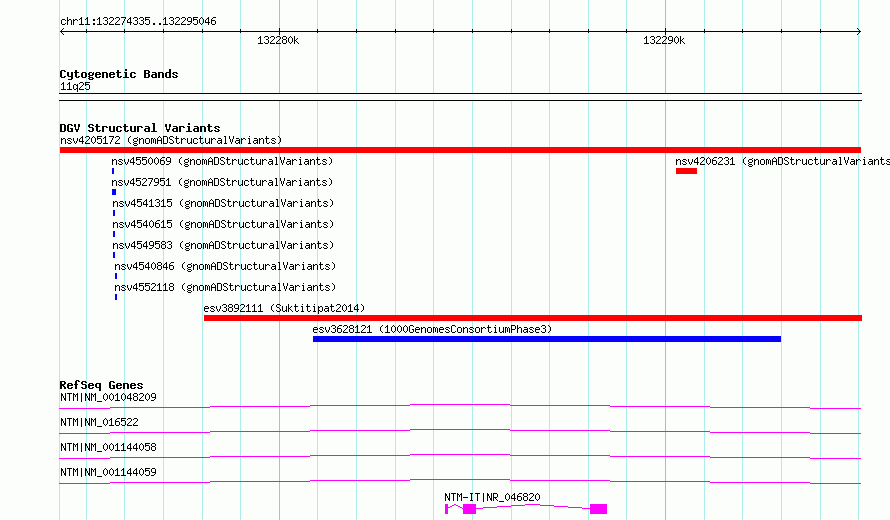The width and height of the screenshot is (890, 520).
Task: Click the 132280k ruler label
Action: 278,40
